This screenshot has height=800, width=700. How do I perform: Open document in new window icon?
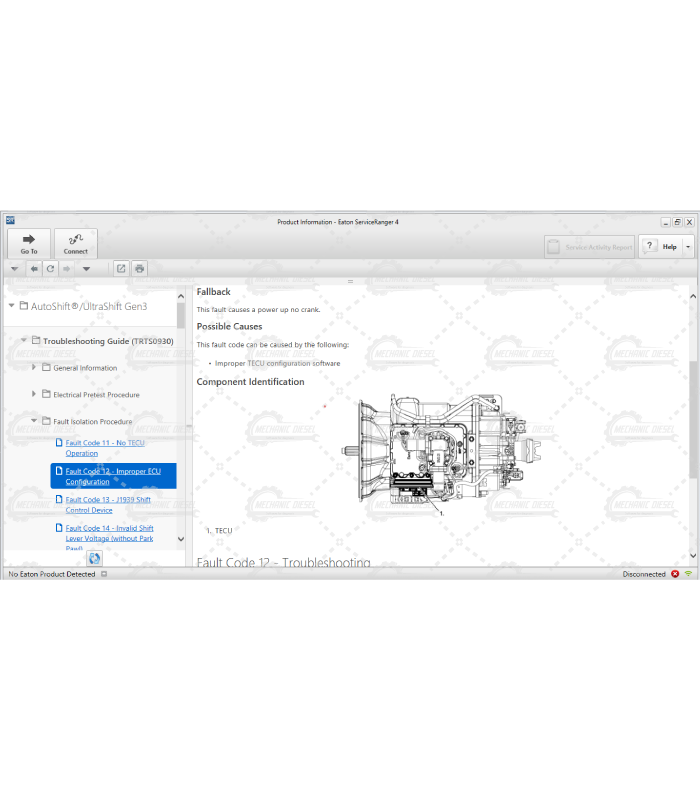click(121, 268)
